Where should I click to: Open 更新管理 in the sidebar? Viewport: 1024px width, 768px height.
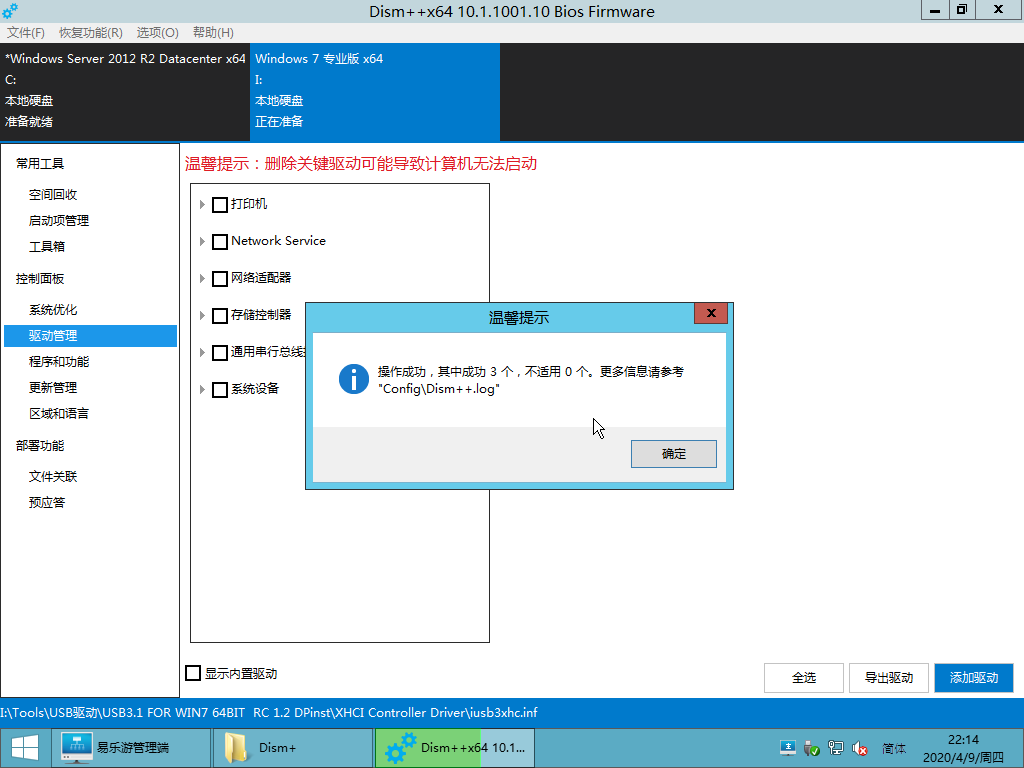click(53, 388)
